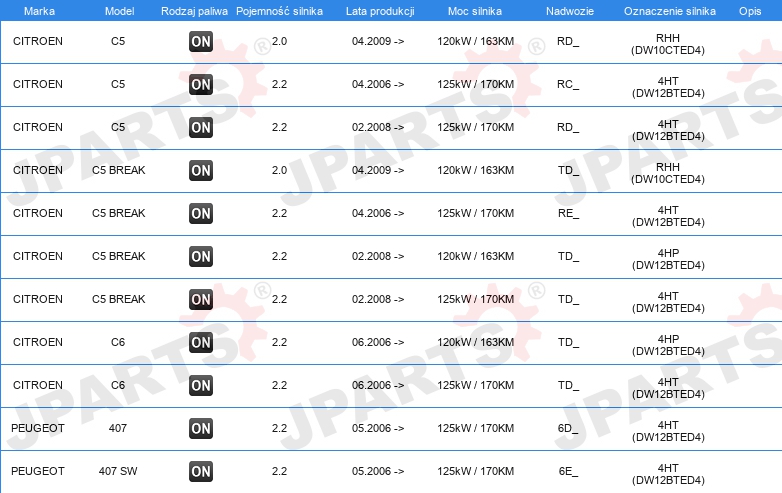Click ON icon in C5 BREAK RE_ row
The width and height of the screenshot is (782, 493).
pos(201,213)
